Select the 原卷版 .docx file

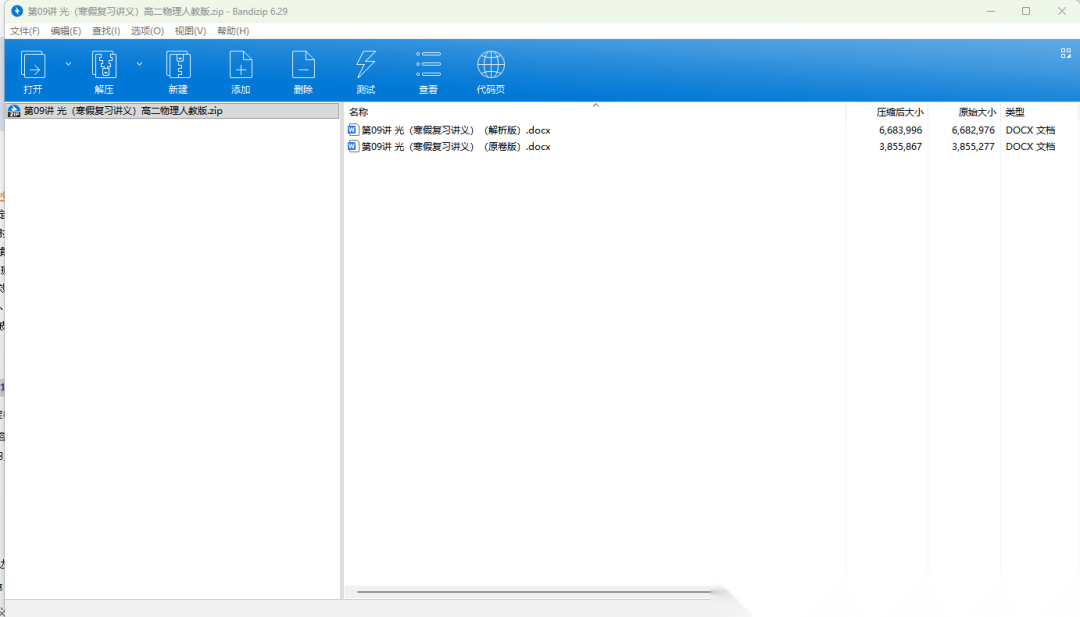(x=455, y=147)
